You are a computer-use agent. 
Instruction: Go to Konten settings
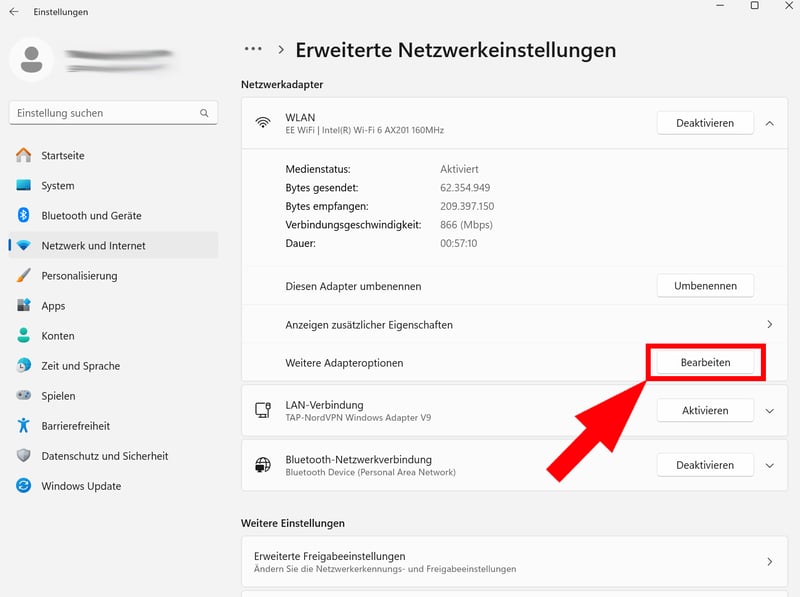pos(113,335)
